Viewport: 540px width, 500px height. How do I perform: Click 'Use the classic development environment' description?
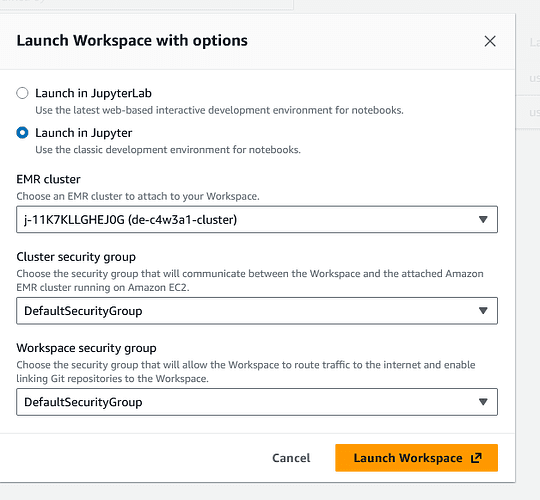(x=168, y=150)
